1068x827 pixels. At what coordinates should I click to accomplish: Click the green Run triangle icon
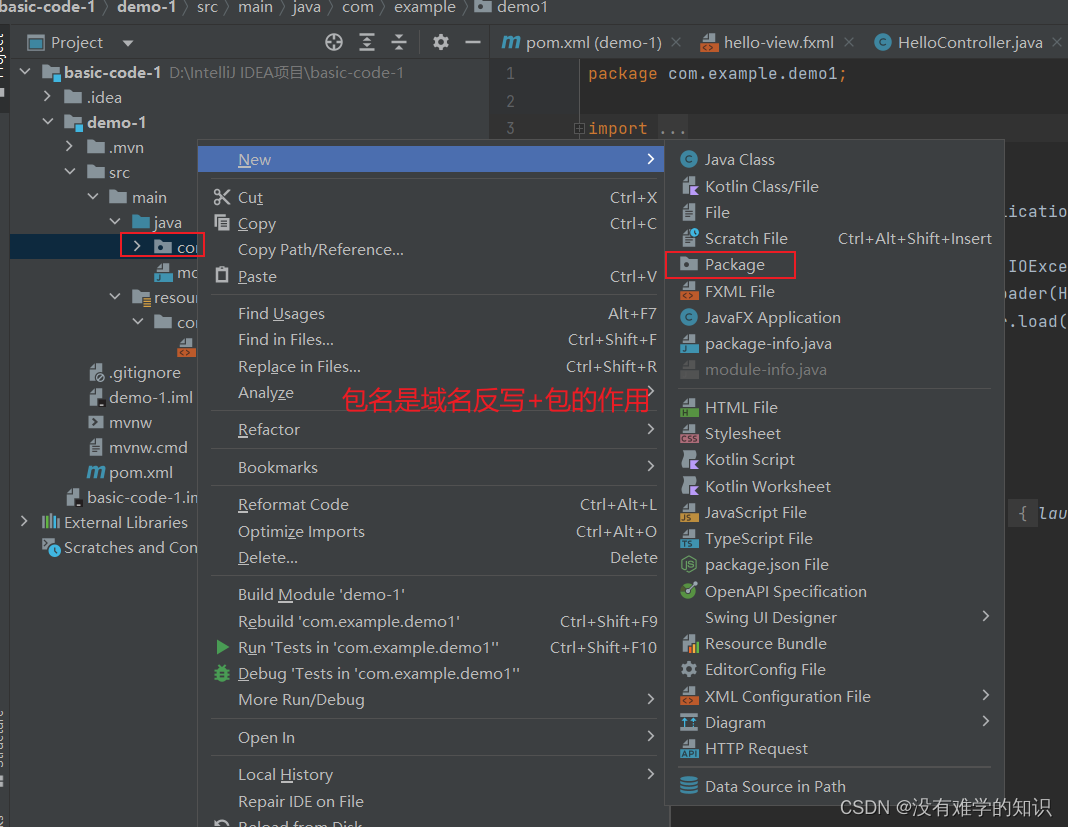(x=222, y=647)
